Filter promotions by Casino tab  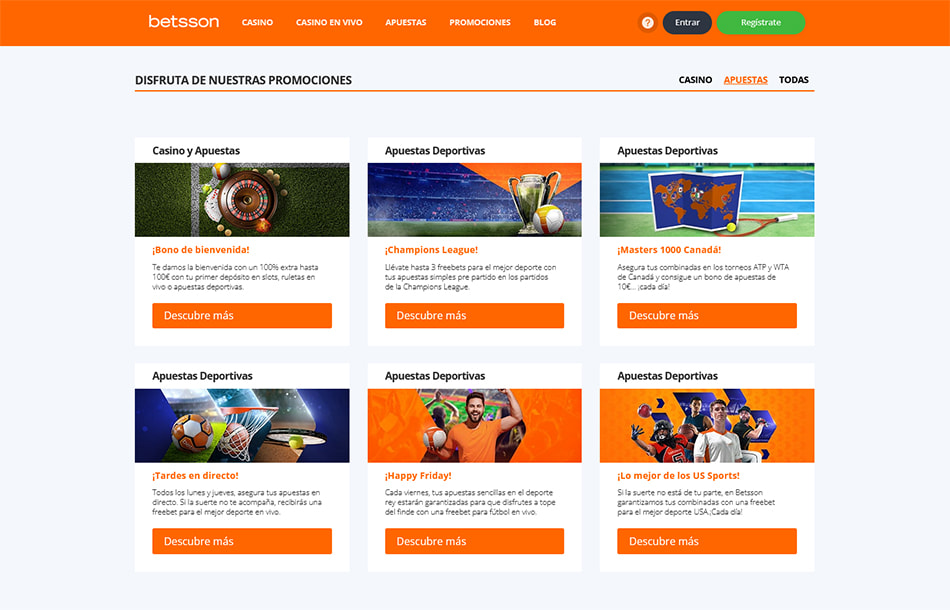(x=695, y=80)
